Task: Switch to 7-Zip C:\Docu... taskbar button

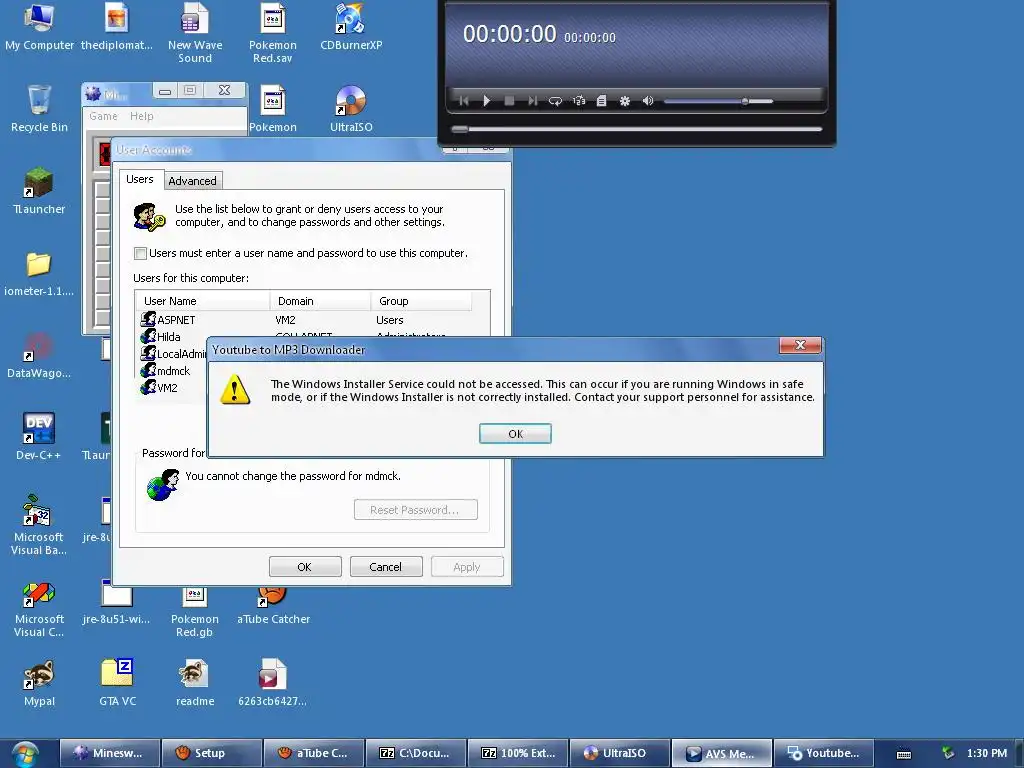Action: (415, 753)
